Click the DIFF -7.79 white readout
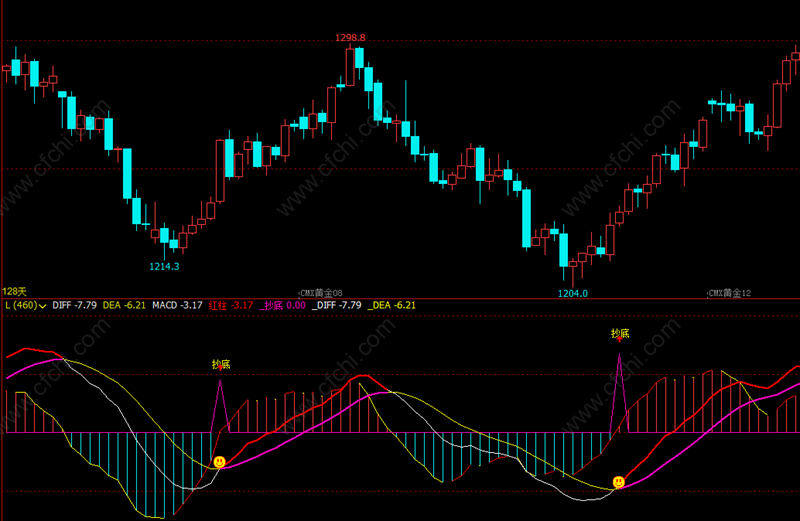 tap(74, 305)
